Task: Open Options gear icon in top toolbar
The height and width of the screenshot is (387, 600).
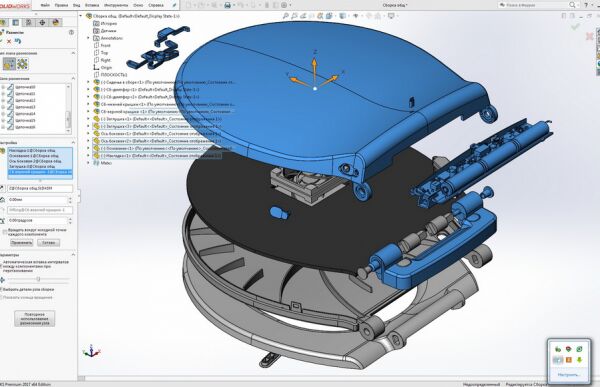Action: (284, 5)
